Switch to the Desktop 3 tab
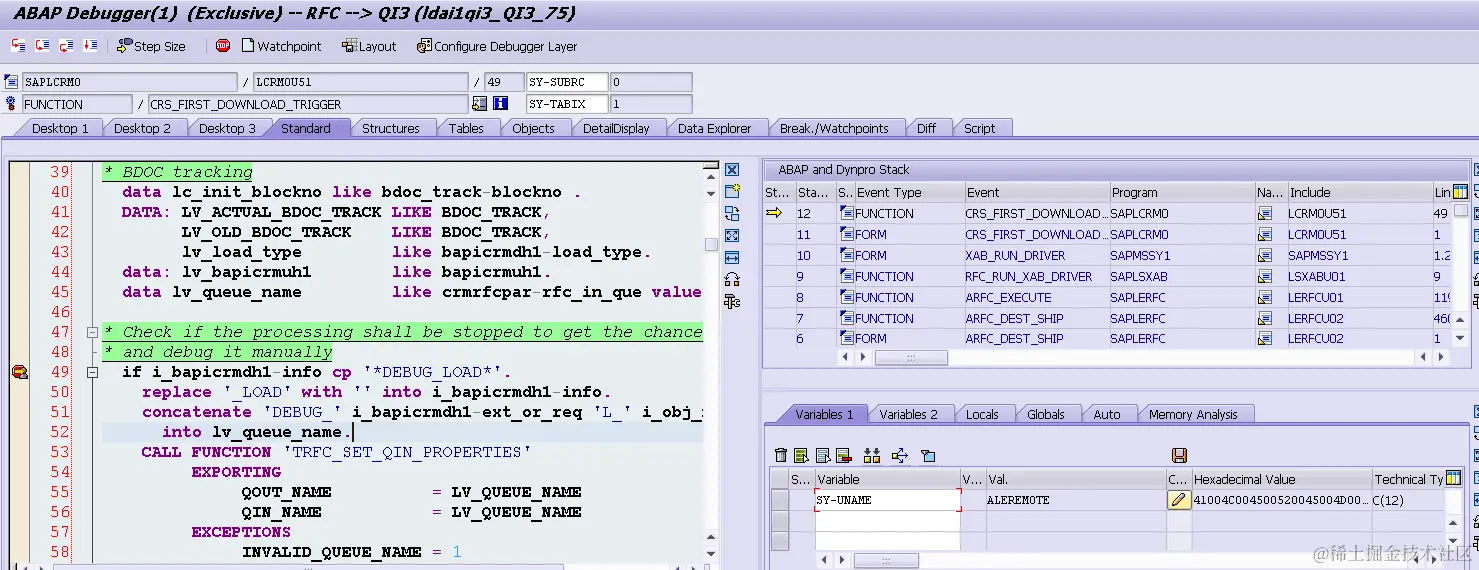This screenshot has height=570, width=1479. coord(227,128)
